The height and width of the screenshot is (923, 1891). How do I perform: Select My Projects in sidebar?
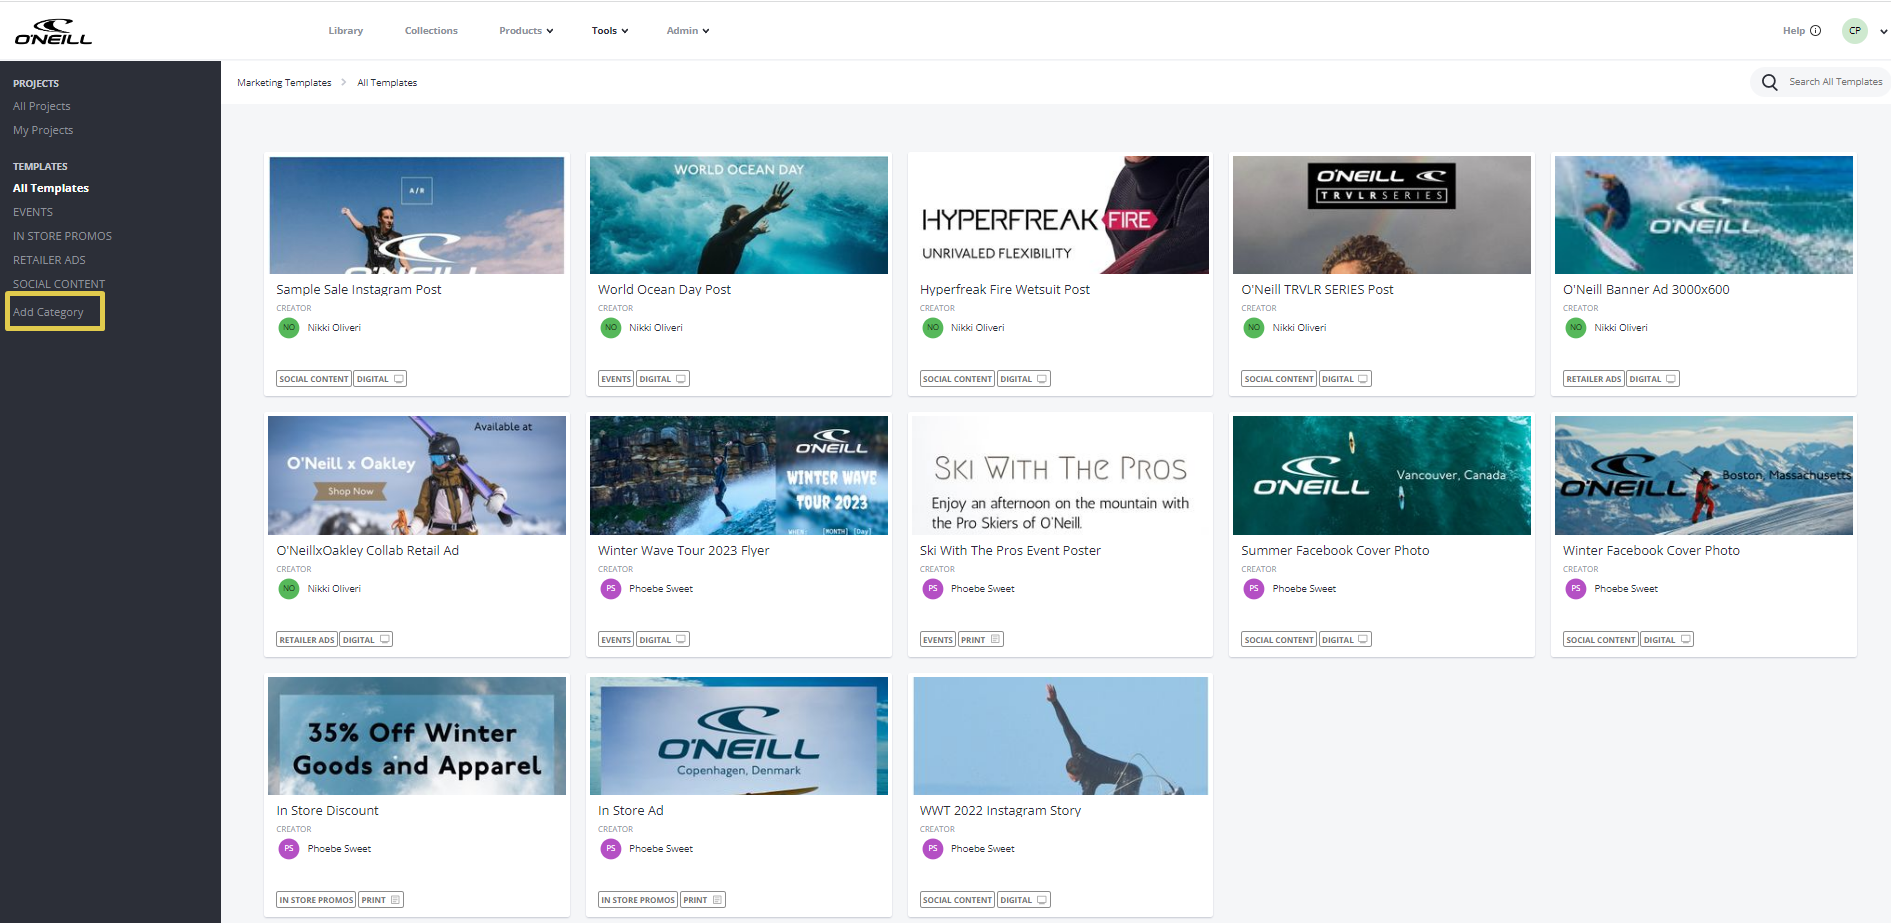pyautogui.click(x=43, y=130)
